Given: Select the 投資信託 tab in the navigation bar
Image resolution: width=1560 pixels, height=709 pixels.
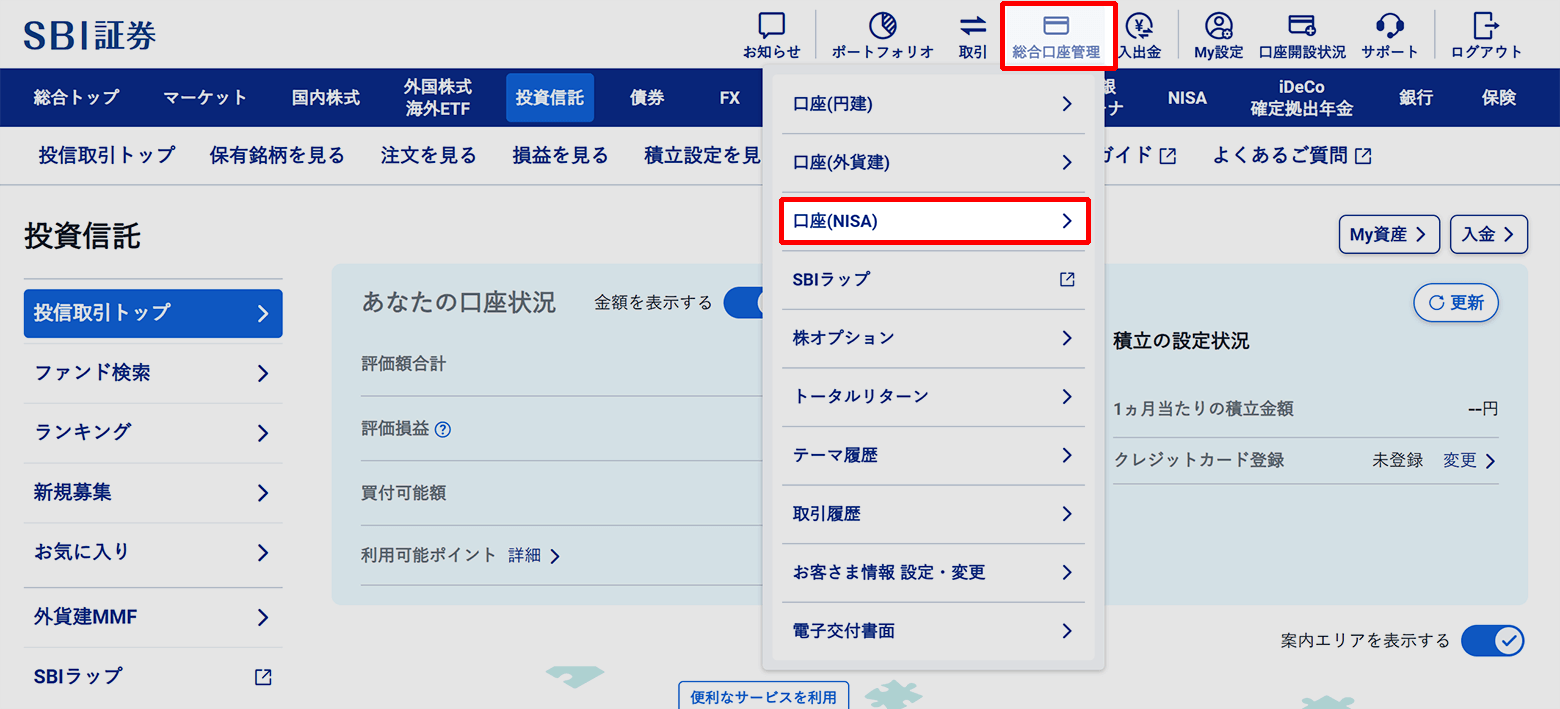Looking at the screenshot, I should [550, 98].
